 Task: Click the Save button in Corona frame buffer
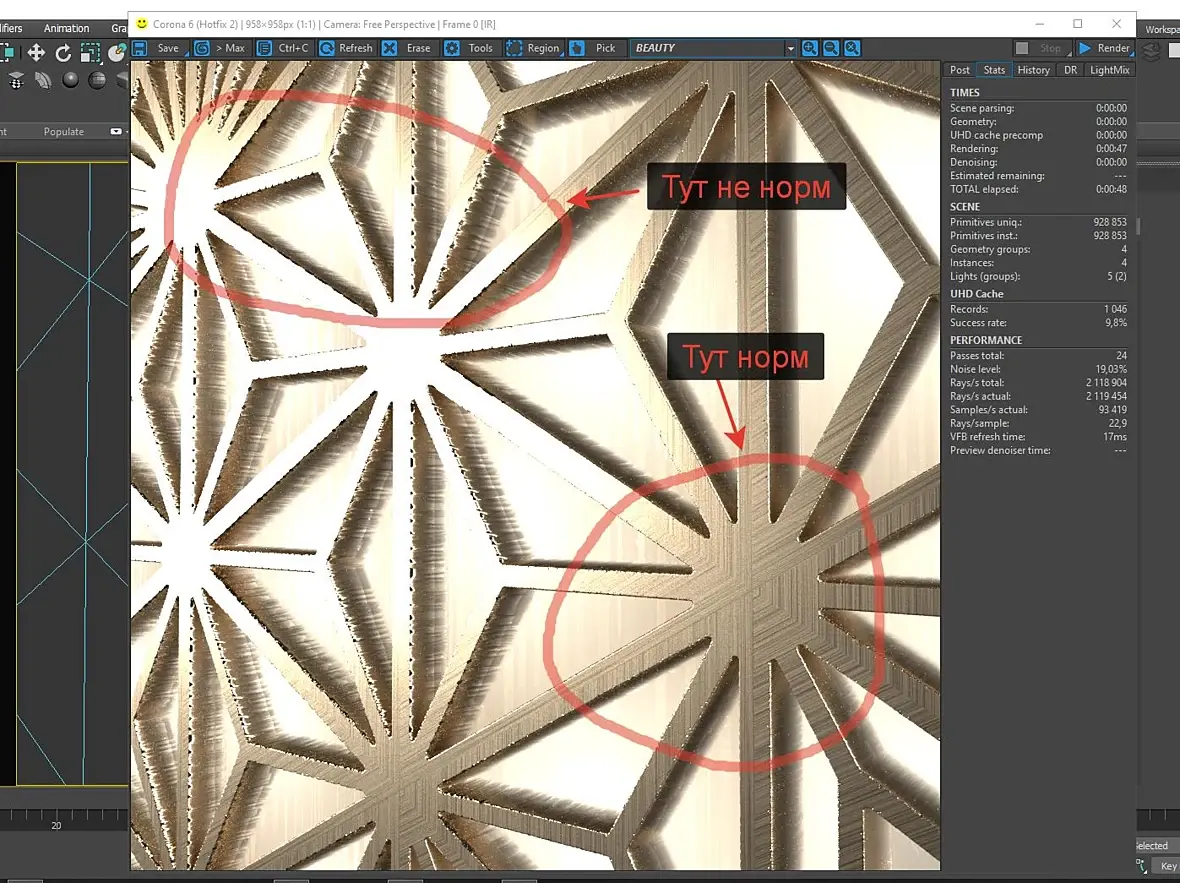tap(159, 48)
